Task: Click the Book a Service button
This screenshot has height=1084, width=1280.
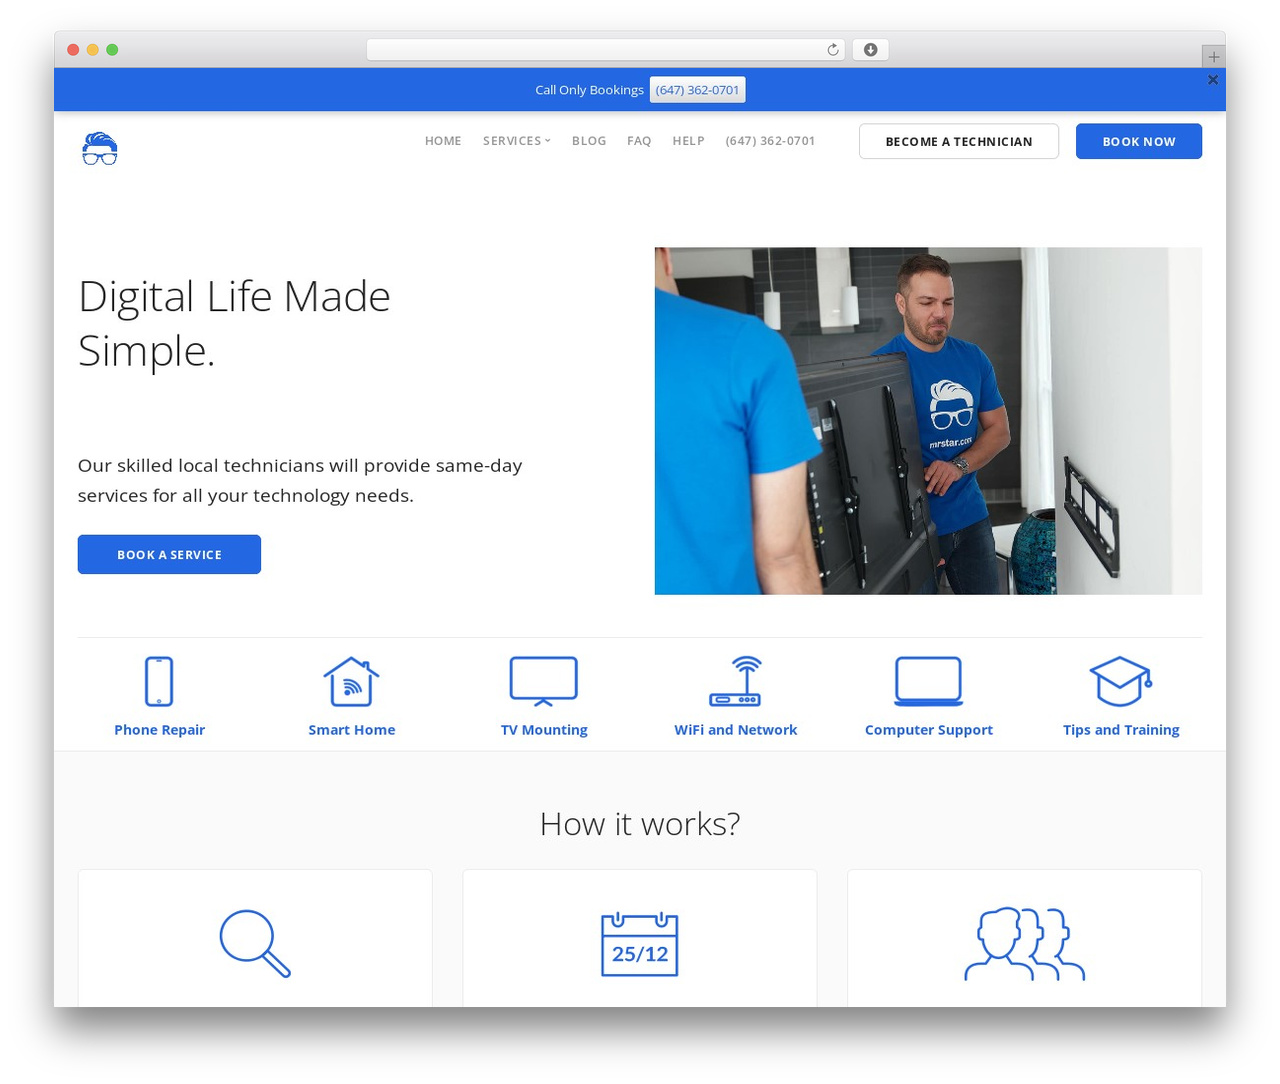Action: click(169, 554)
